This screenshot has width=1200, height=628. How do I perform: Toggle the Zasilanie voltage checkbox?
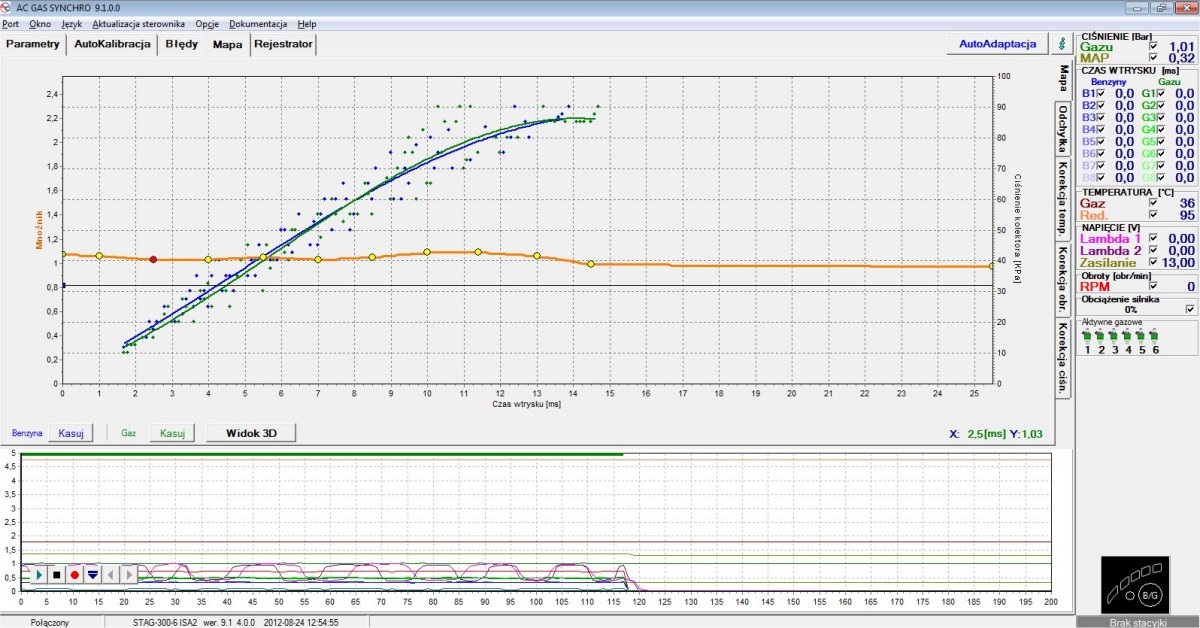pos(1154,262)
